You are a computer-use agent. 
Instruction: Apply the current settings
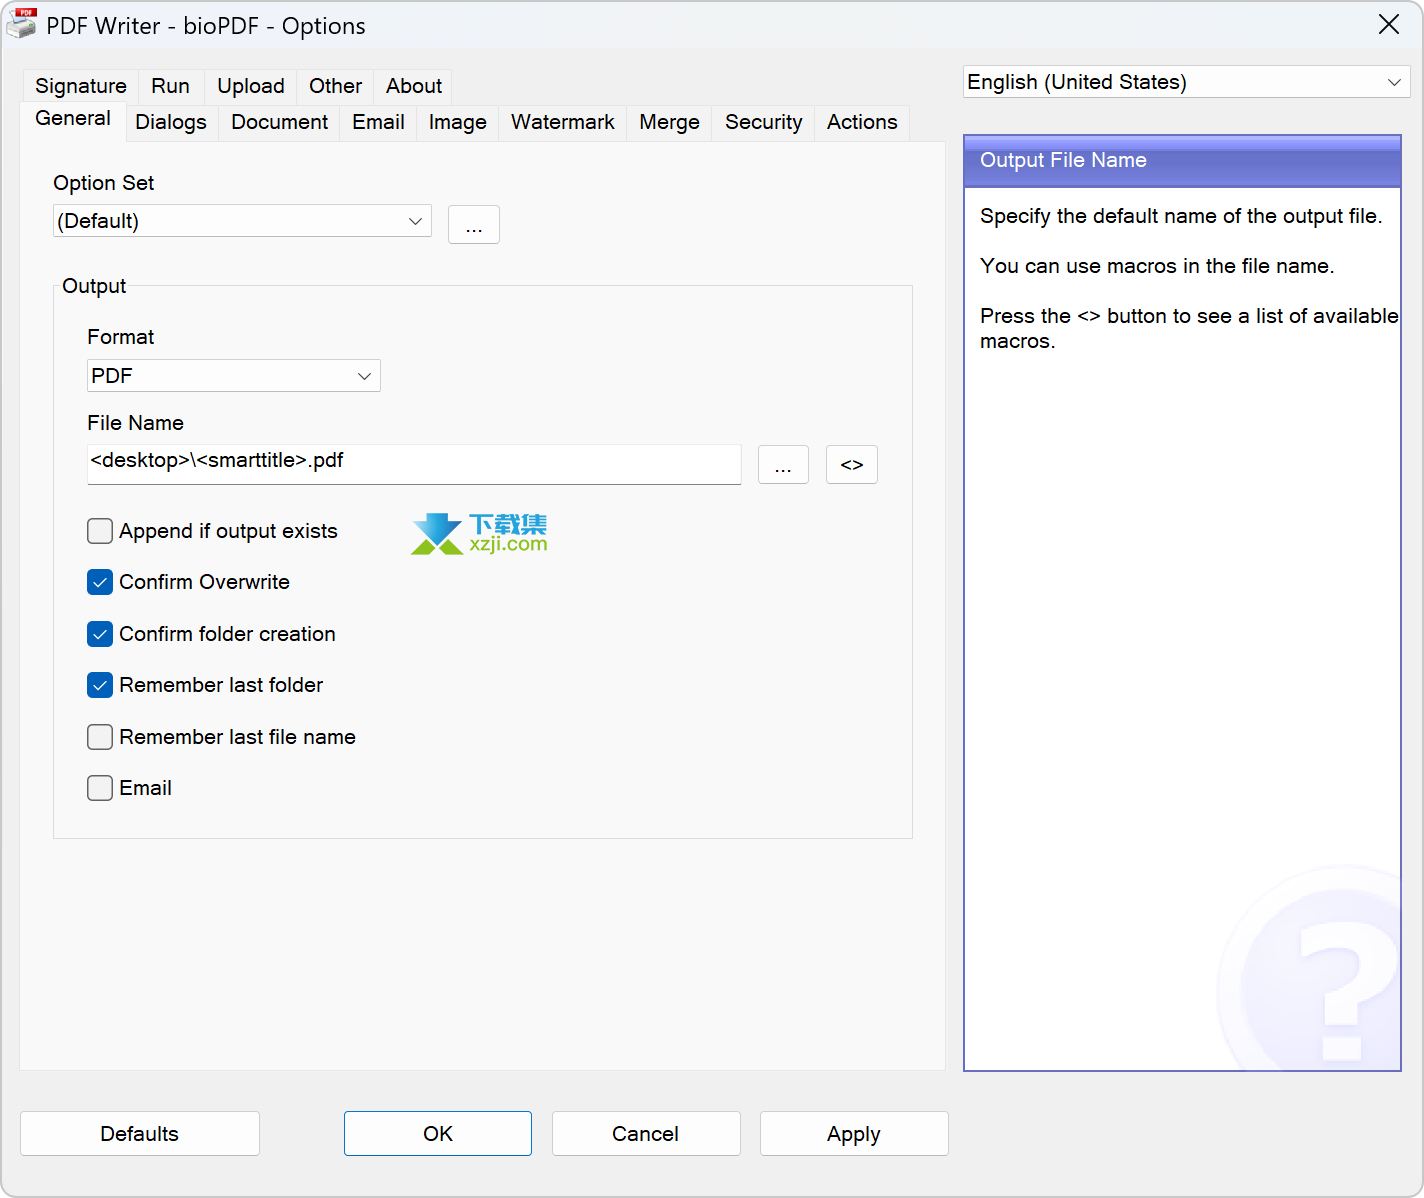854,1134
